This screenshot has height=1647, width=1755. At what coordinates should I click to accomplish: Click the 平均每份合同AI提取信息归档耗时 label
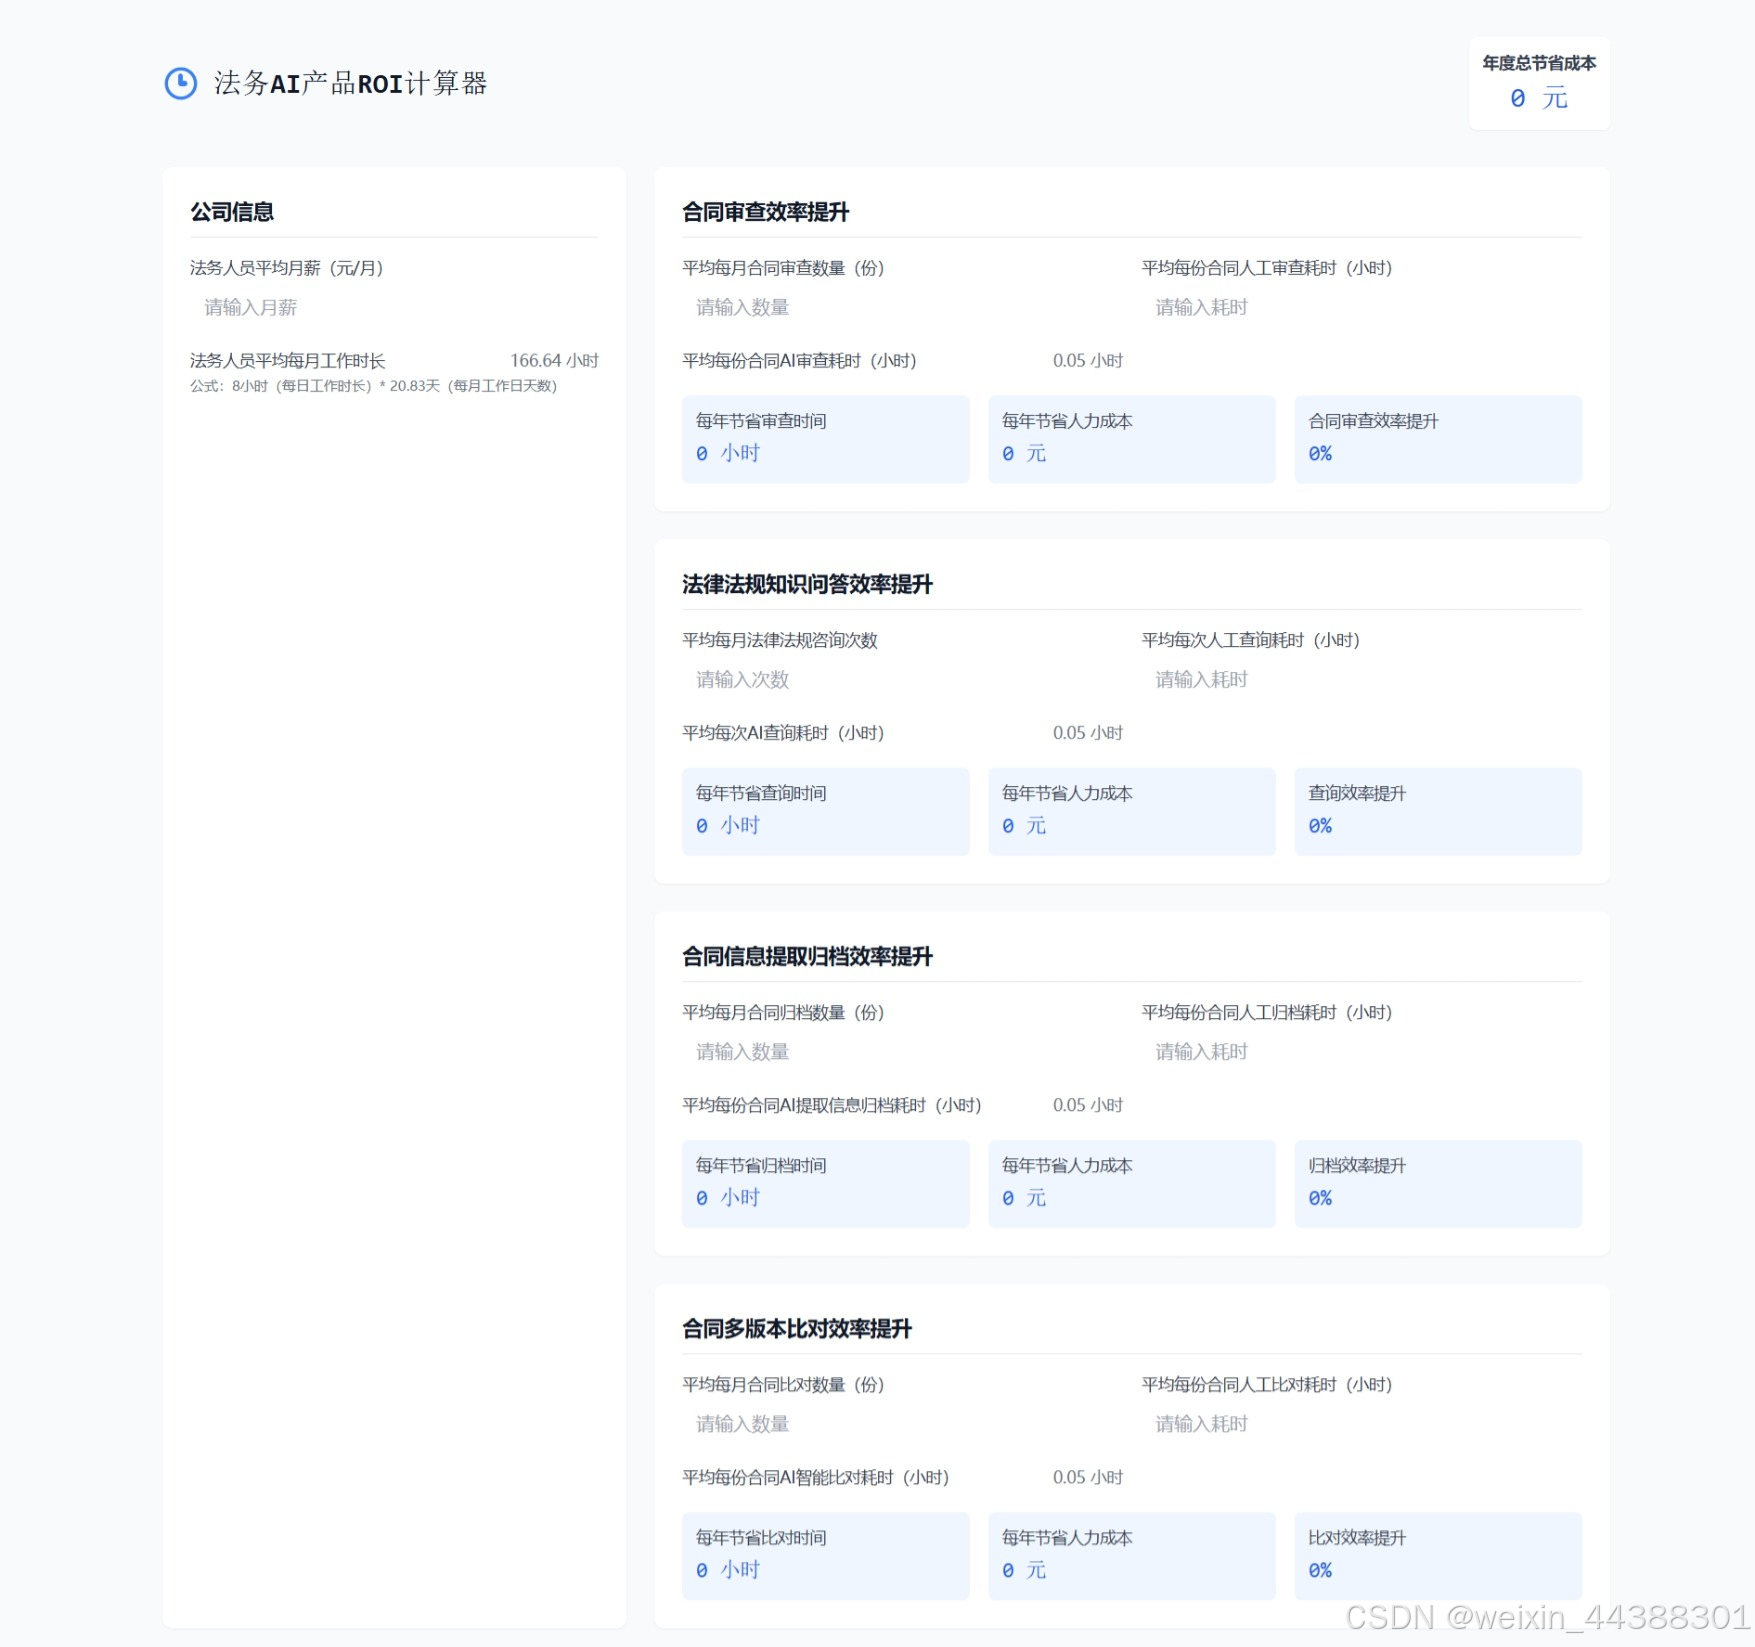coord(832,1104)
